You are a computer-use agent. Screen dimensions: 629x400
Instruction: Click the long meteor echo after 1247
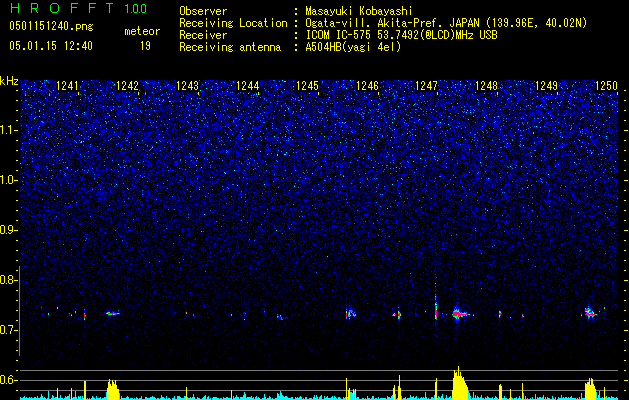(461, 314)
